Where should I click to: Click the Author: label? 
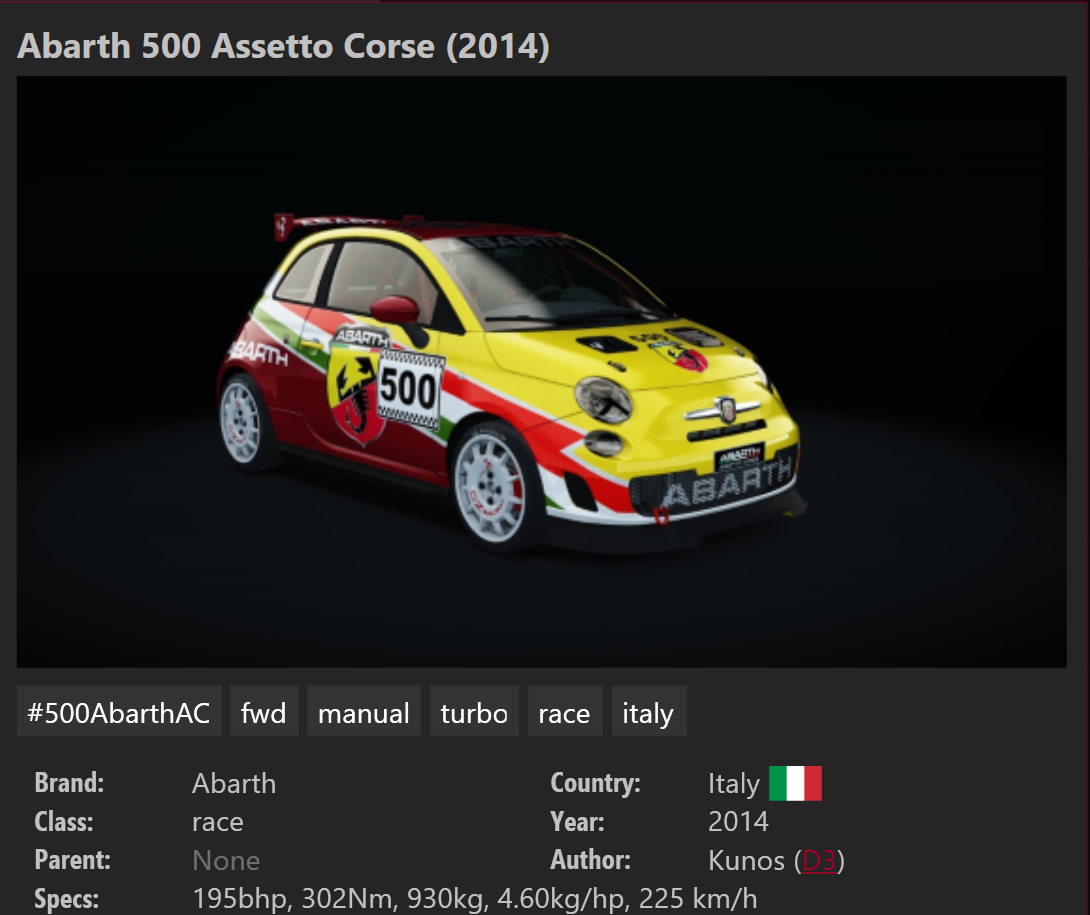pyautogui.click(x=591, y=860)
